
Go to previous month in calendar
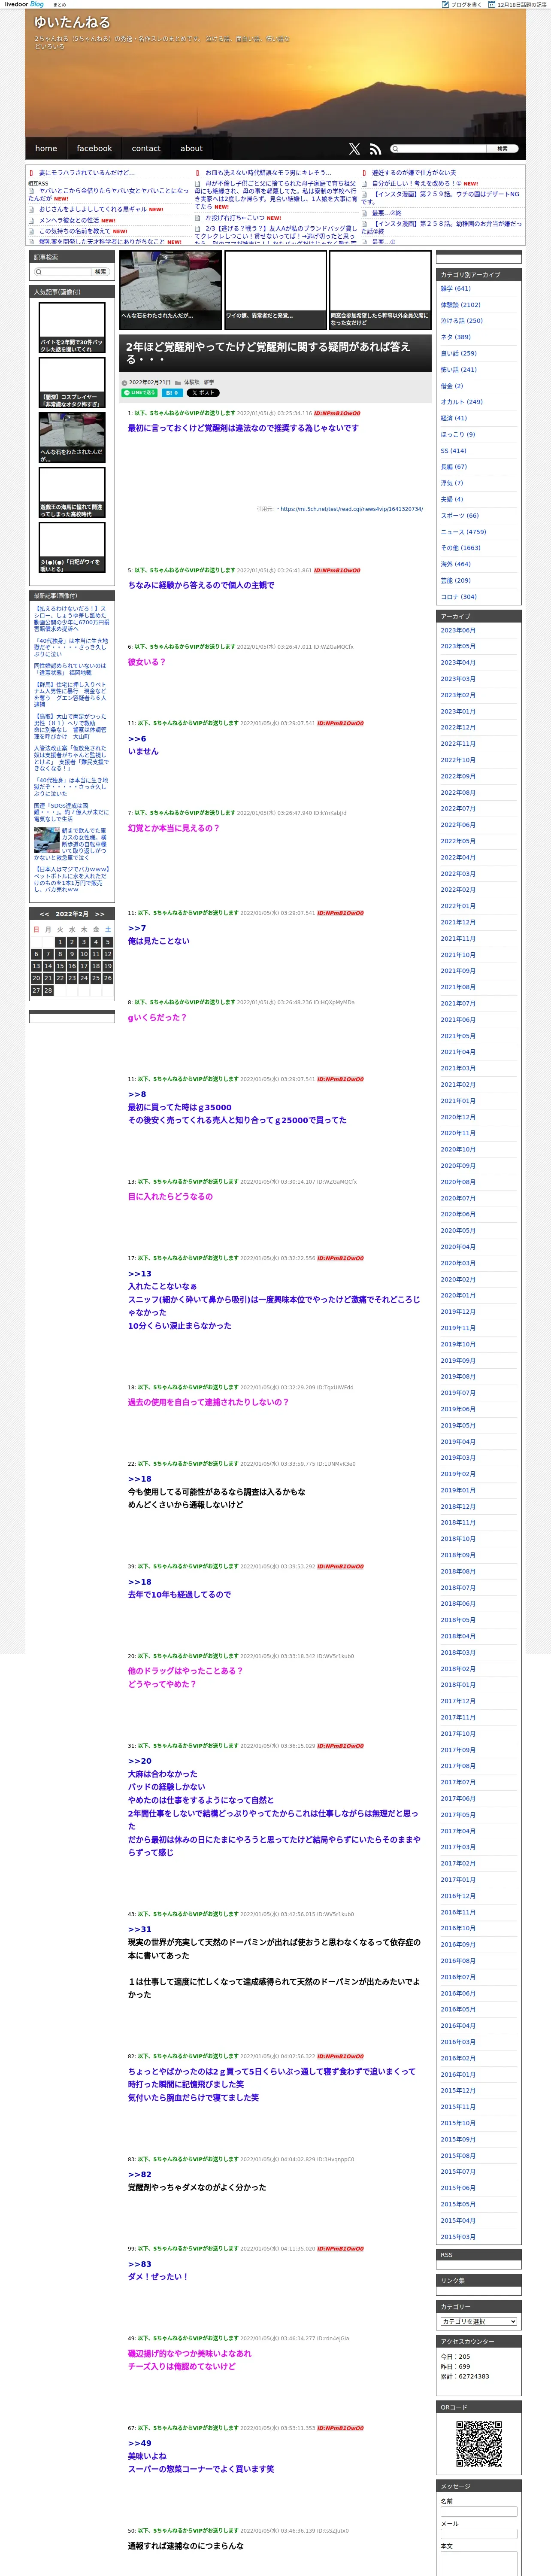(44, 914)
